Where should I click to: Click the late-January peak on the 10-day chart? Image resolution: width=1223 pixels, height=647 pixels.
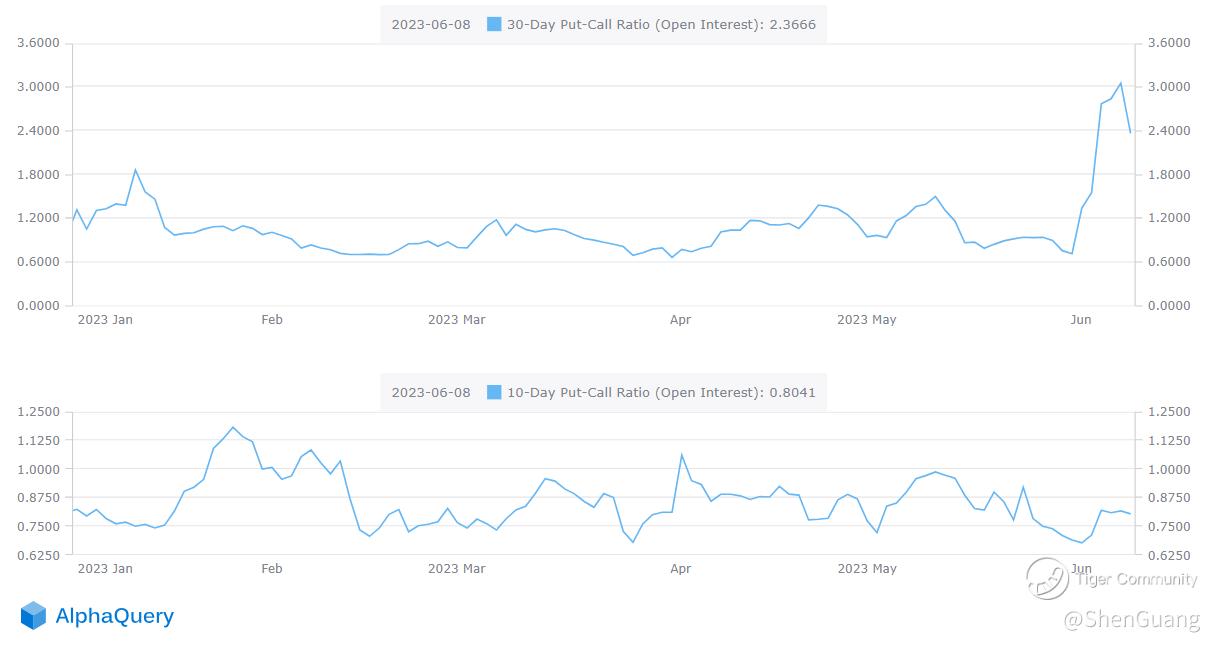point(233,428)
